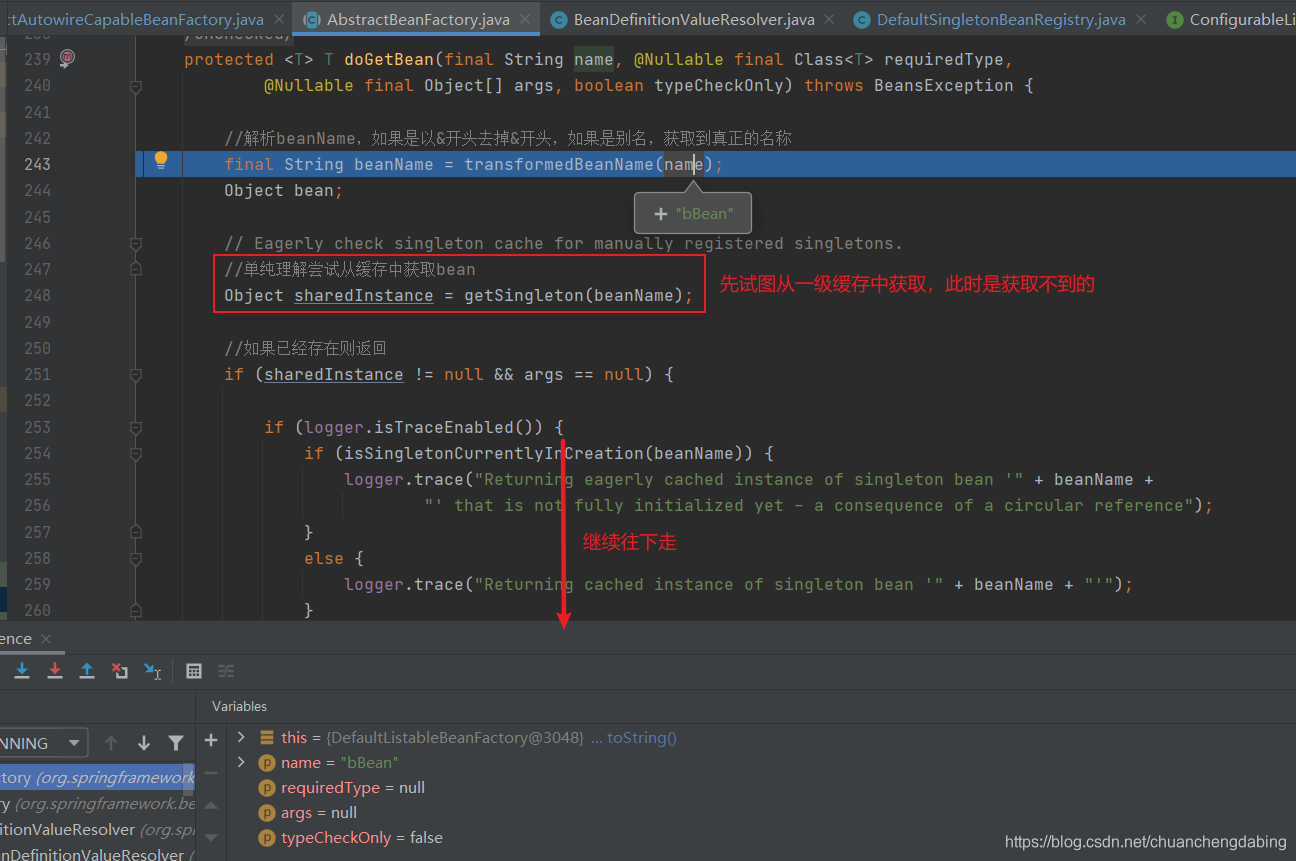Click the Trace Current Stream Chain icon
This screenshot has width=1296, height=861.
tap(227, 671)
